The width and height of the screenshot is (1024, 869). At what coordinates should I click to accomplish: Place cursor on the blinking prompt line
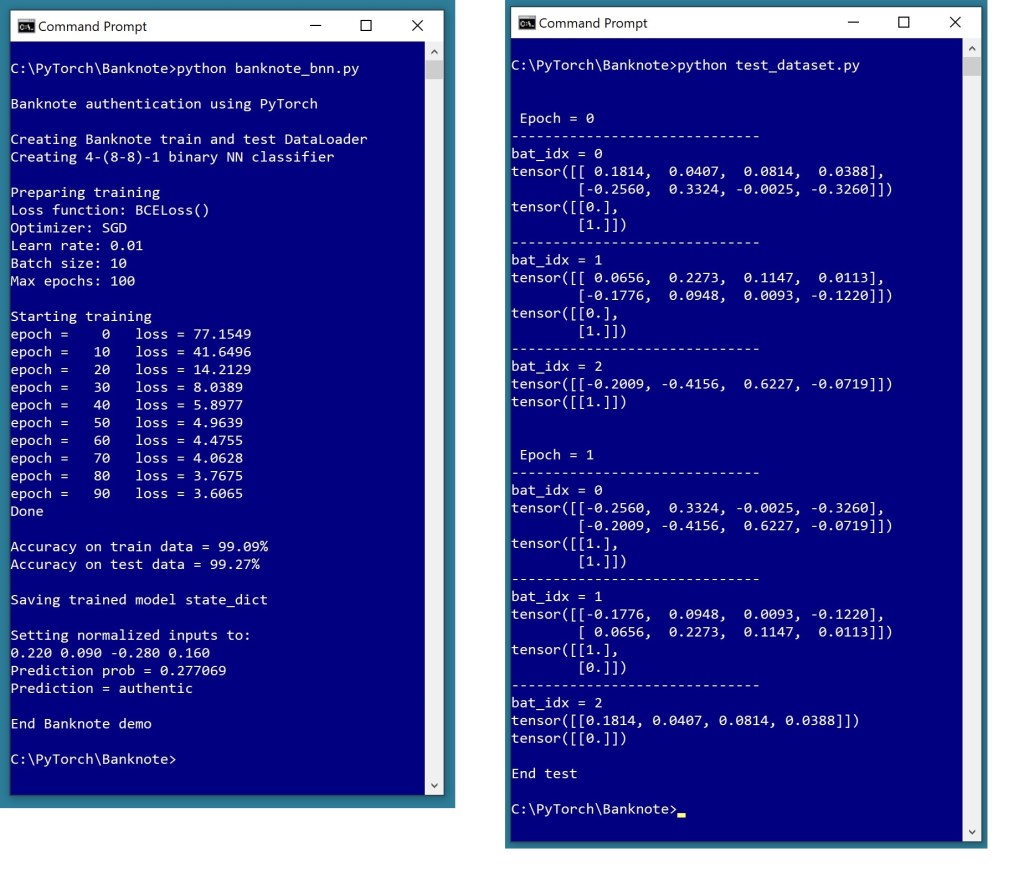[680, 809]
